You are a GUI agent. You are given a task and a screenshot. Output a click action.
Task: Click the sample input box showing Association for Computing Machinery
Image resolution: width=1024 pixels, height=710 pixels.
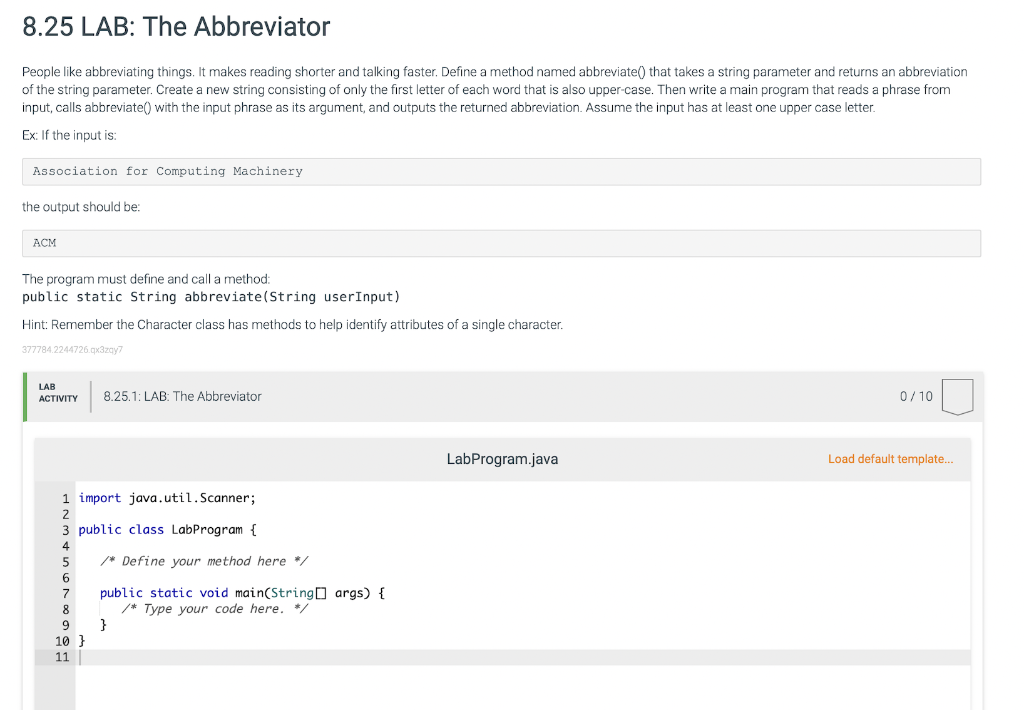pyautogui.click(x=501, y=171)
